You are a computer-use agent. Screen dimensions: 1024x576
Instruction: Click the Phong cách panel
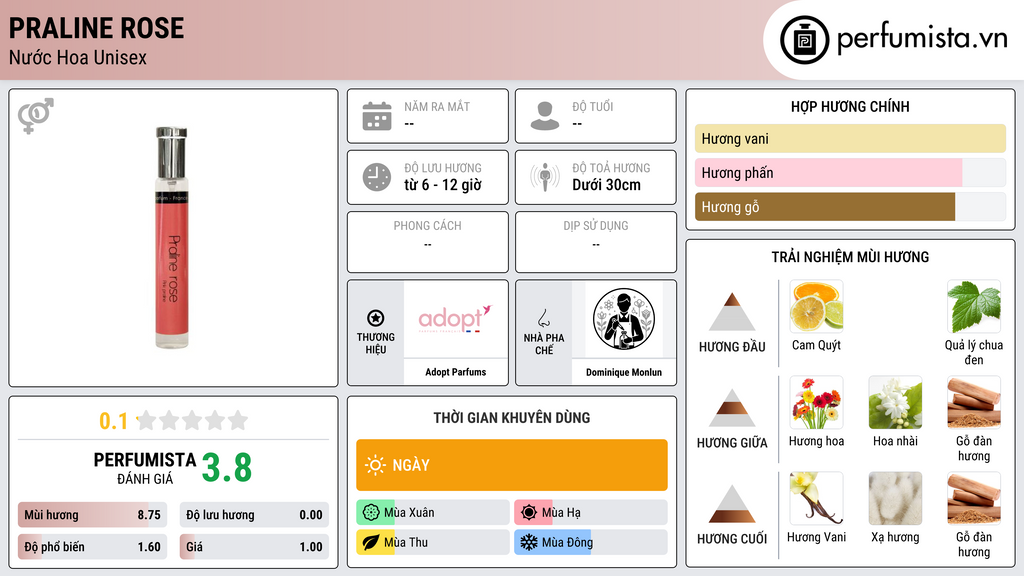428,242
